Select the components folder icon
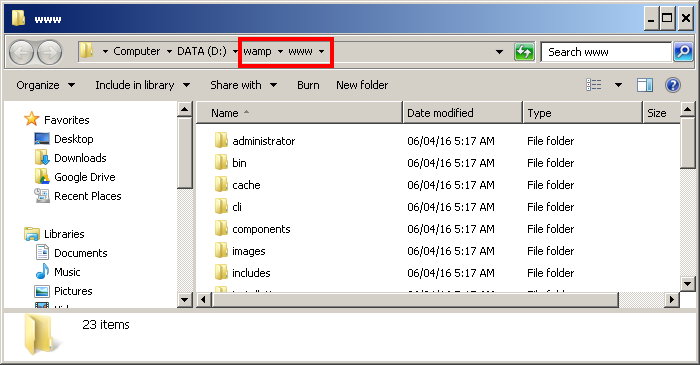The image size is (700, 365). coord(221,228)
